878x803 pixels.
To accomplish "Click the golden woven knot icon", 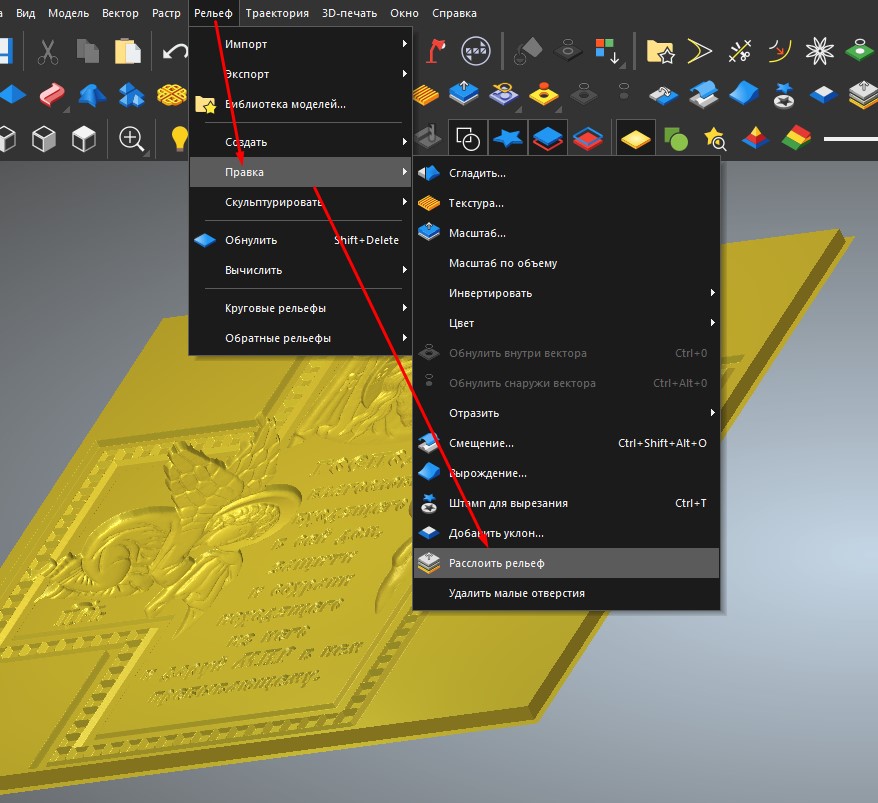I will click(170, 95).
